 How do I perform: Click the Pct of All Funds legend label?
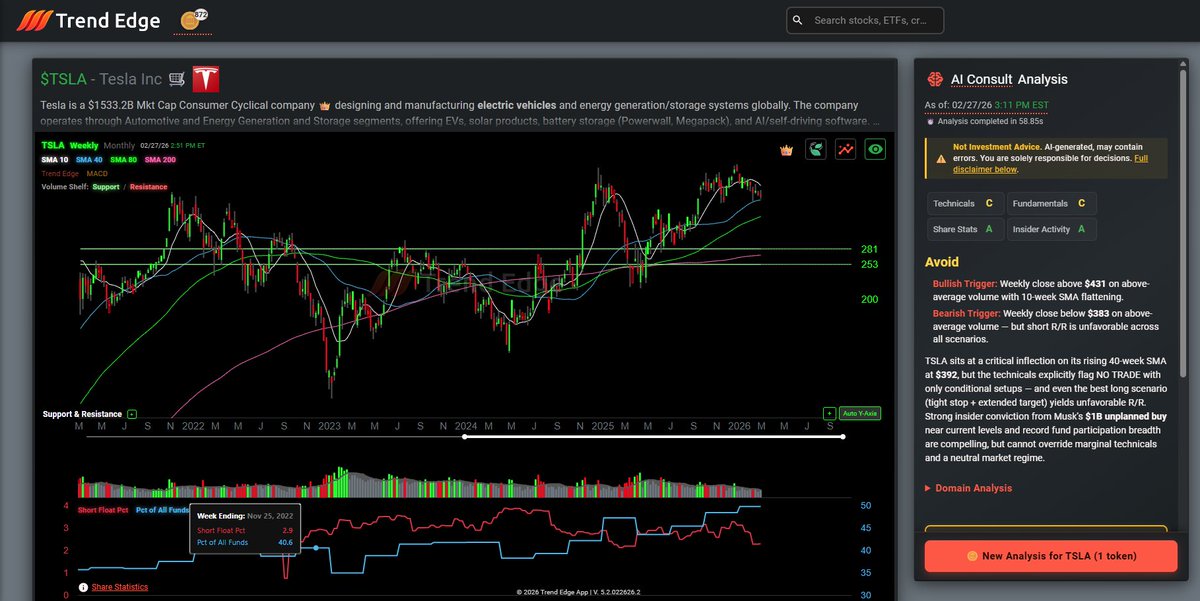click(x=162, y=510)
